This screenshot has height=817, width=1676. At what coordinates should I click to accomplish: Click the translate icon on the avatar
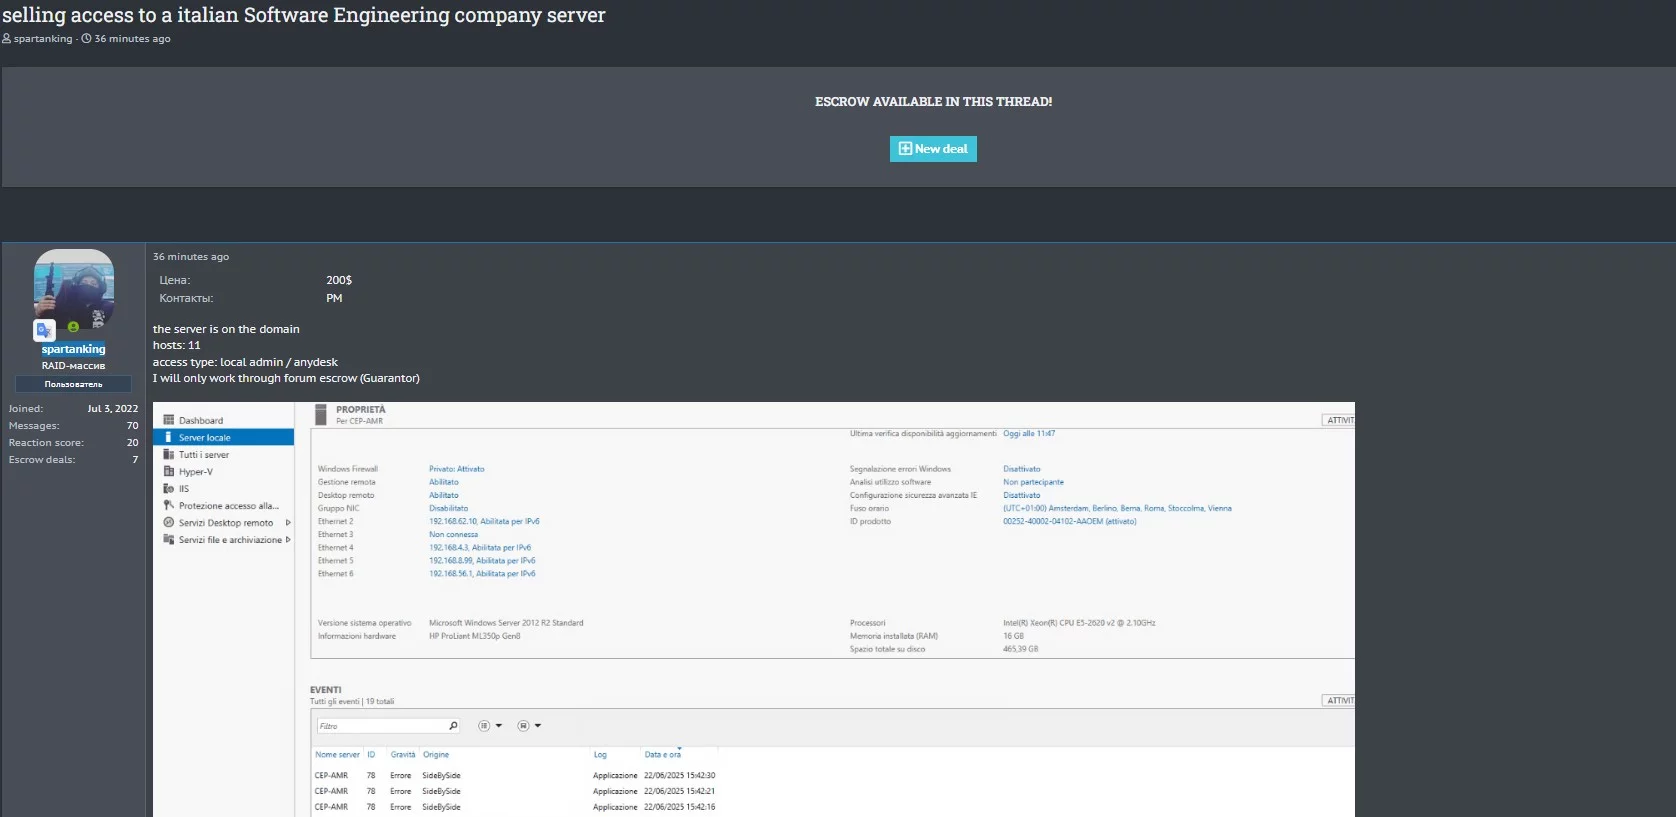(x=44, y=330)
